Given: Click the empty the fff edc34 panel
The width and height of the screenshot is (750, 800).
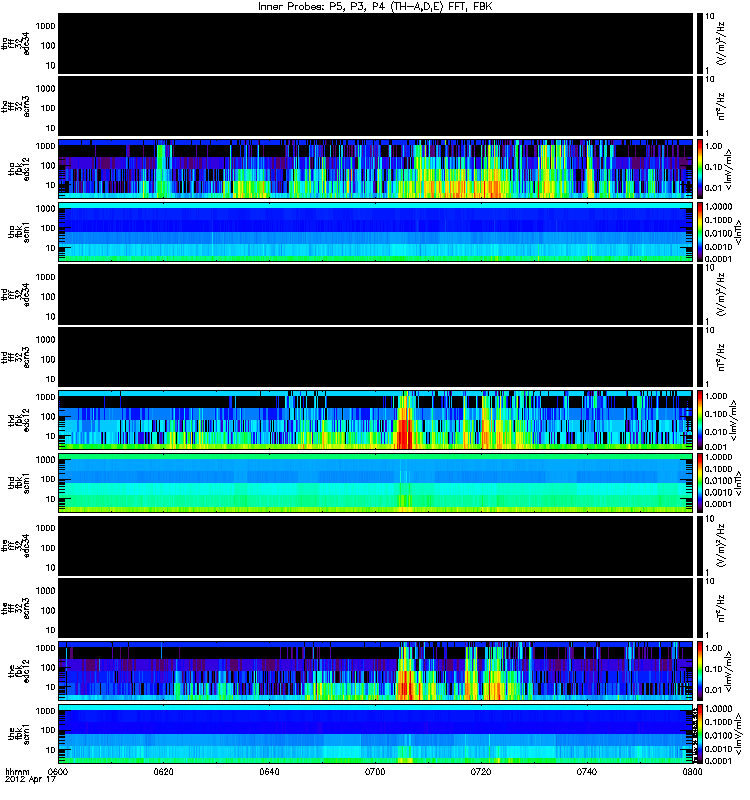Looking at the screenshot, I should click(x=376, y=546).
